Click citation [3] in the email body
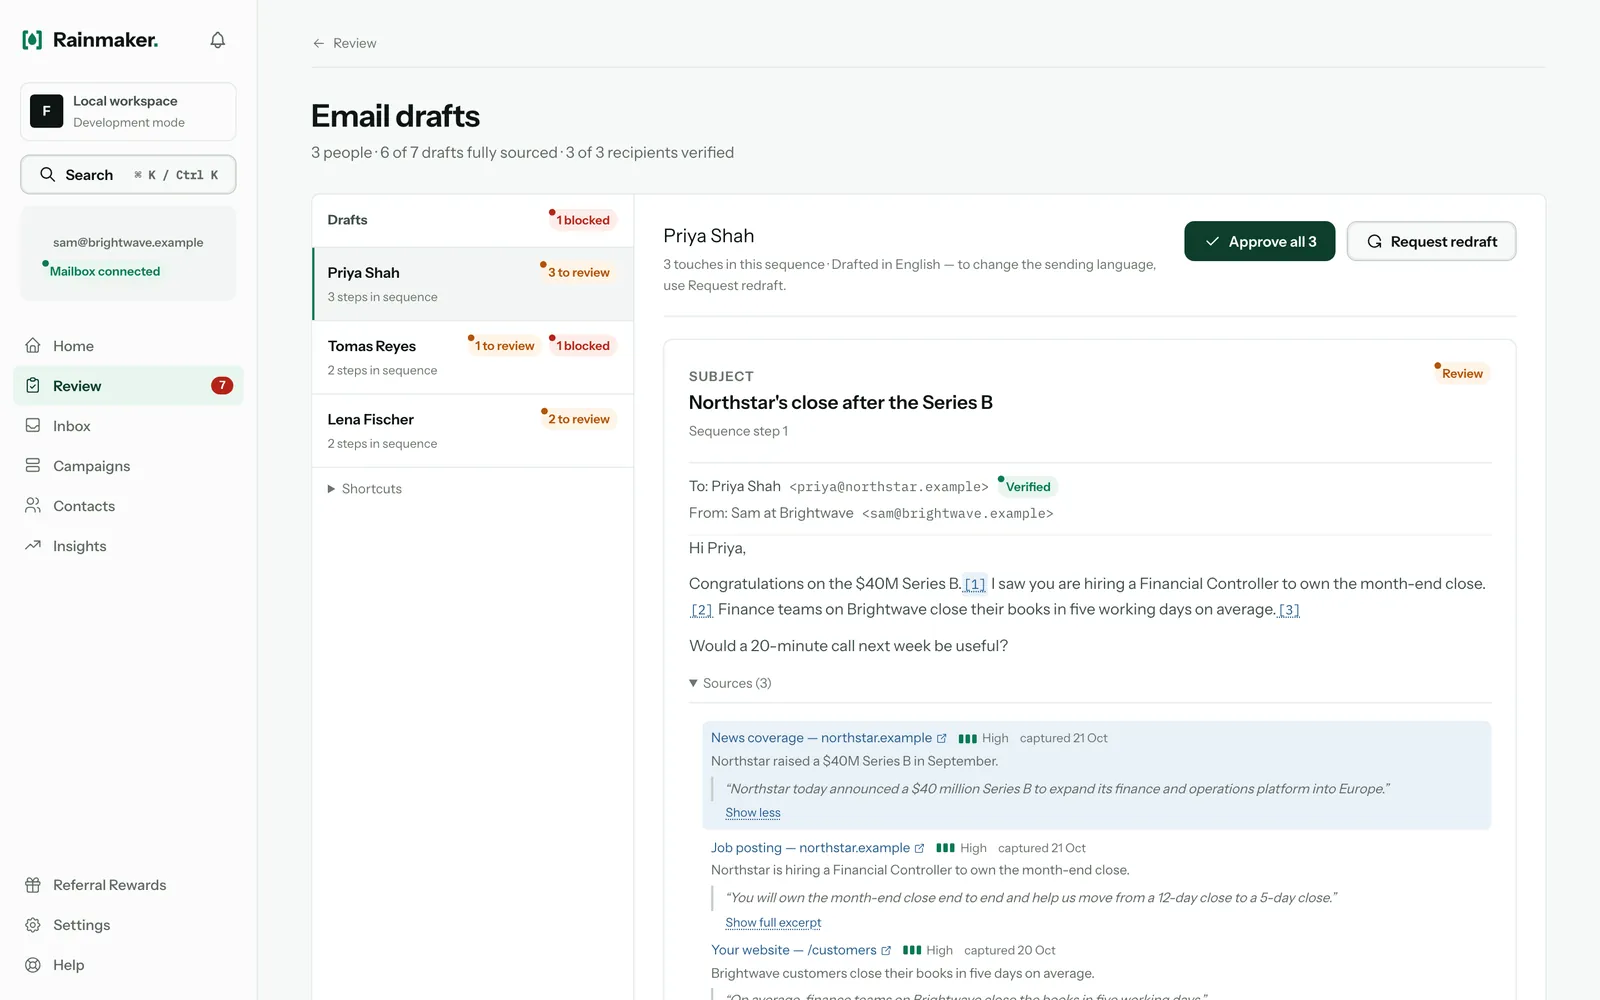1600x1000 pixels. (x=1289, y=610)
